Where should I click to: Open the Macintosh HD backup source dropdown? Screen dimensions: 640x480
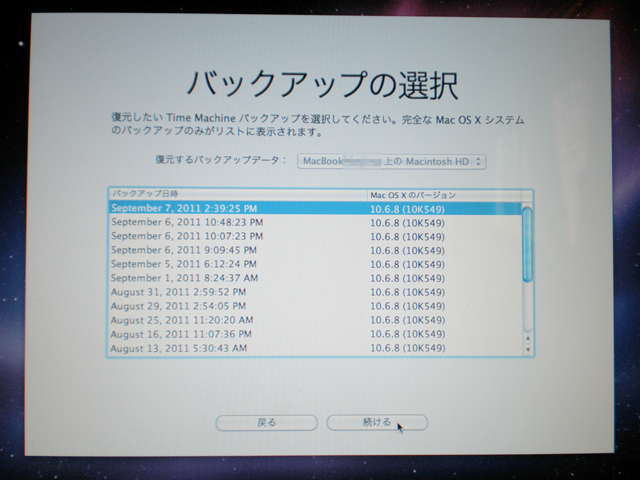tap(392, 161)
